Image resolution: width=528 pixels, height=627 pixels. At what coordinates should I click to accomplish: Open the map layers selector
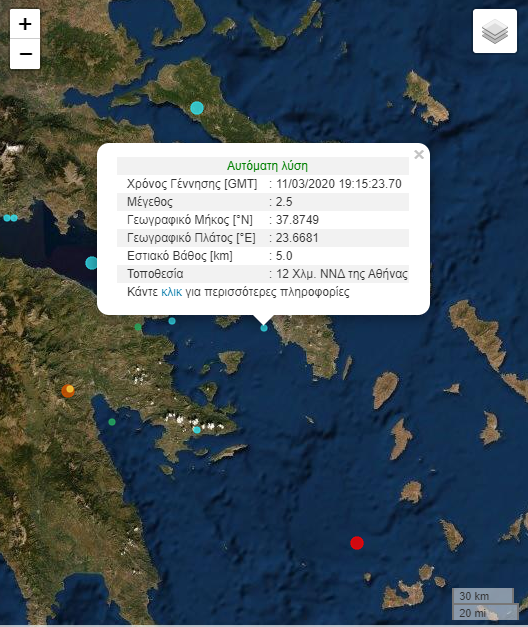pyautogui.click(x=495, y=31)
